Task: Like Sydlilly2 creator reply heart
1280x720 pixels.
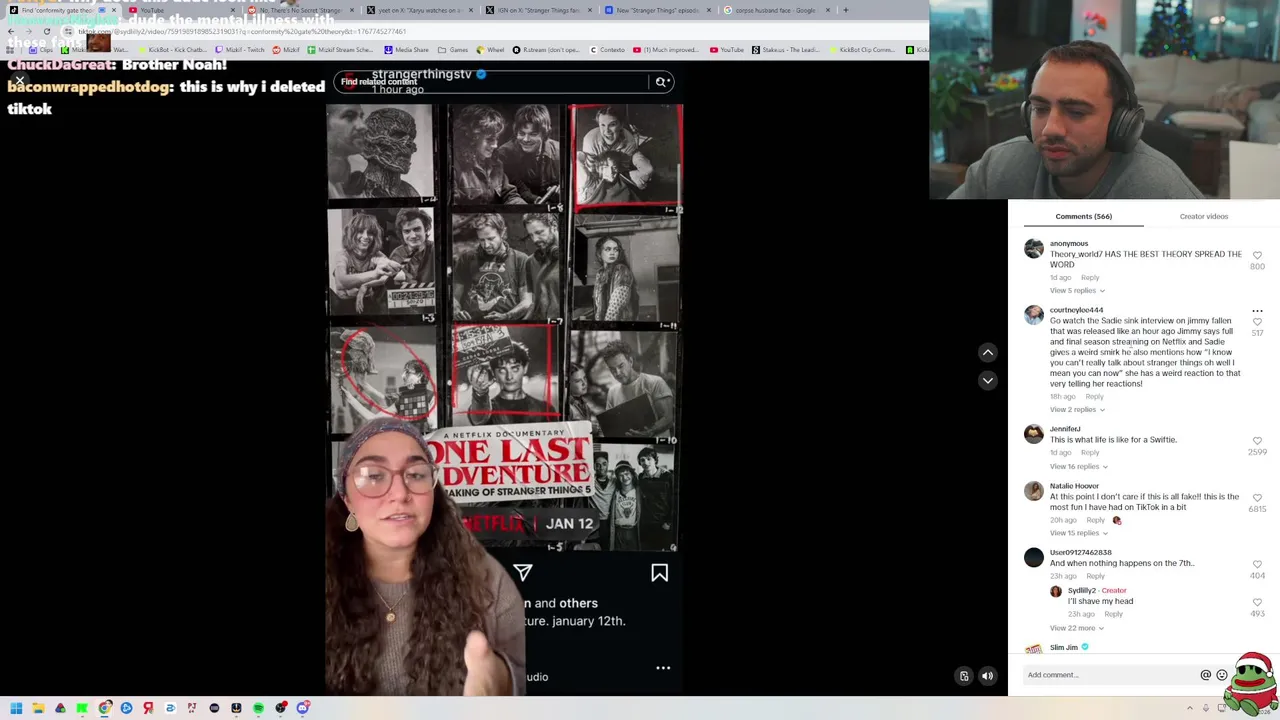Action: point(1257,602)
